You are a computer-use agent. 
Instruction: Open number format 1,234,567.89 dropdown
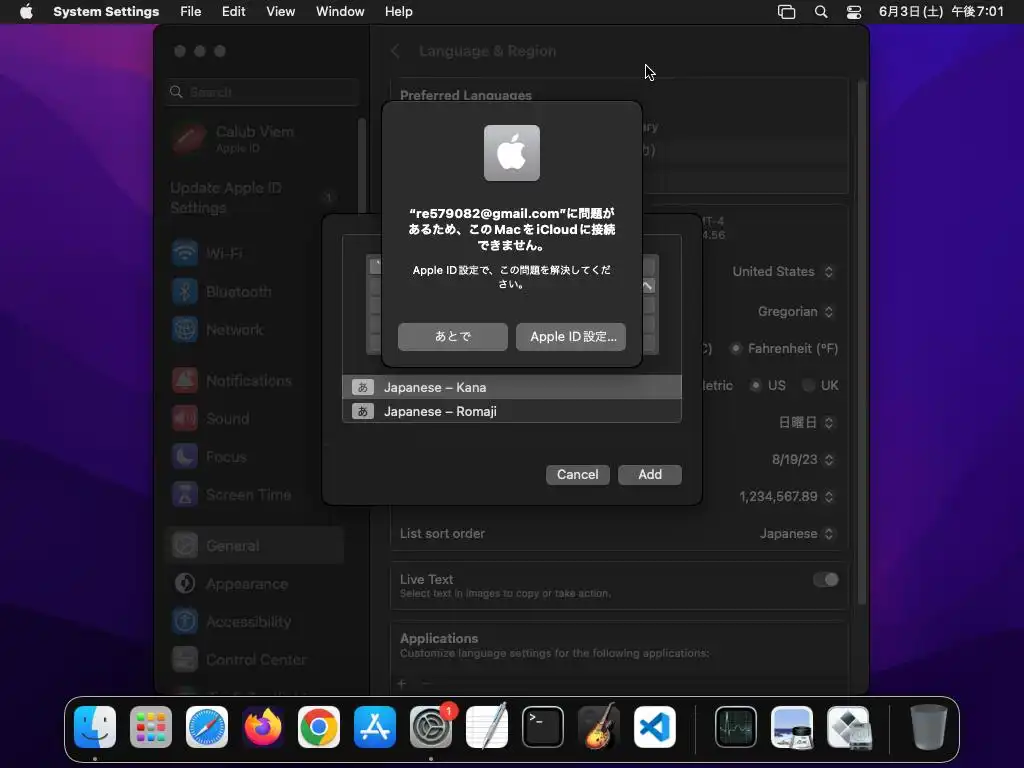[786, 497]
